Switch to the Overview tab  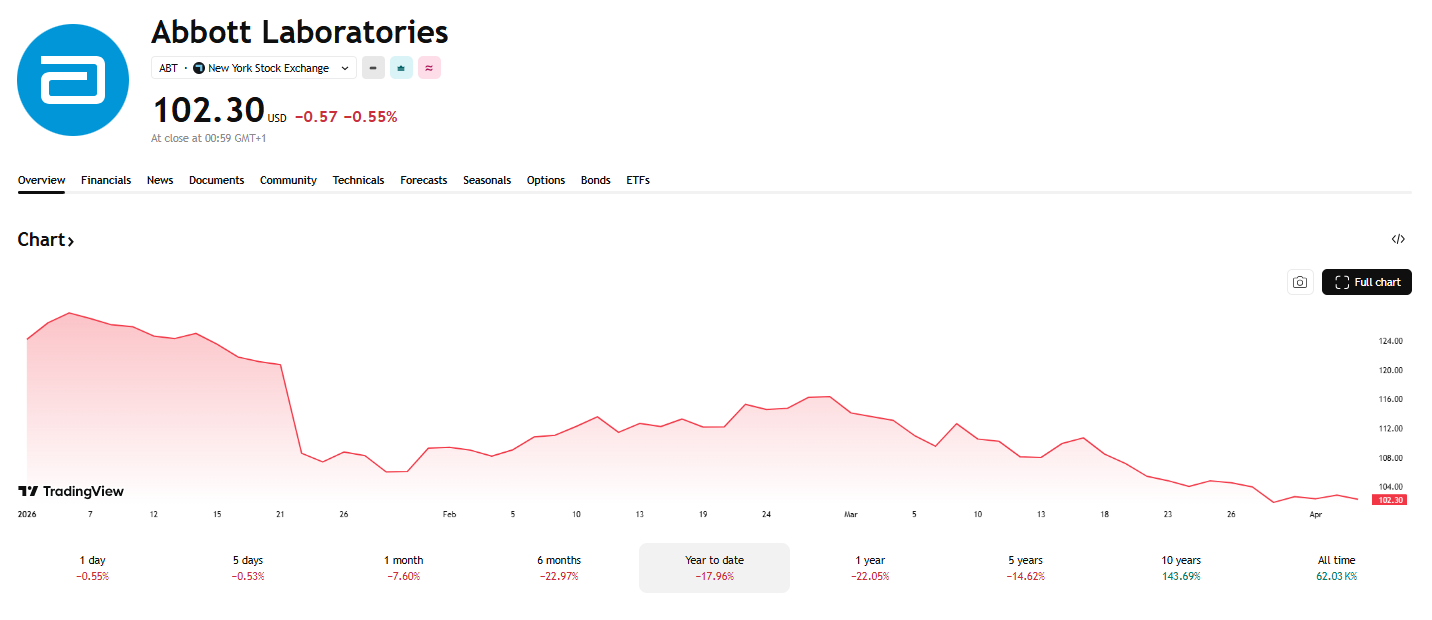(x=41, y=180)
